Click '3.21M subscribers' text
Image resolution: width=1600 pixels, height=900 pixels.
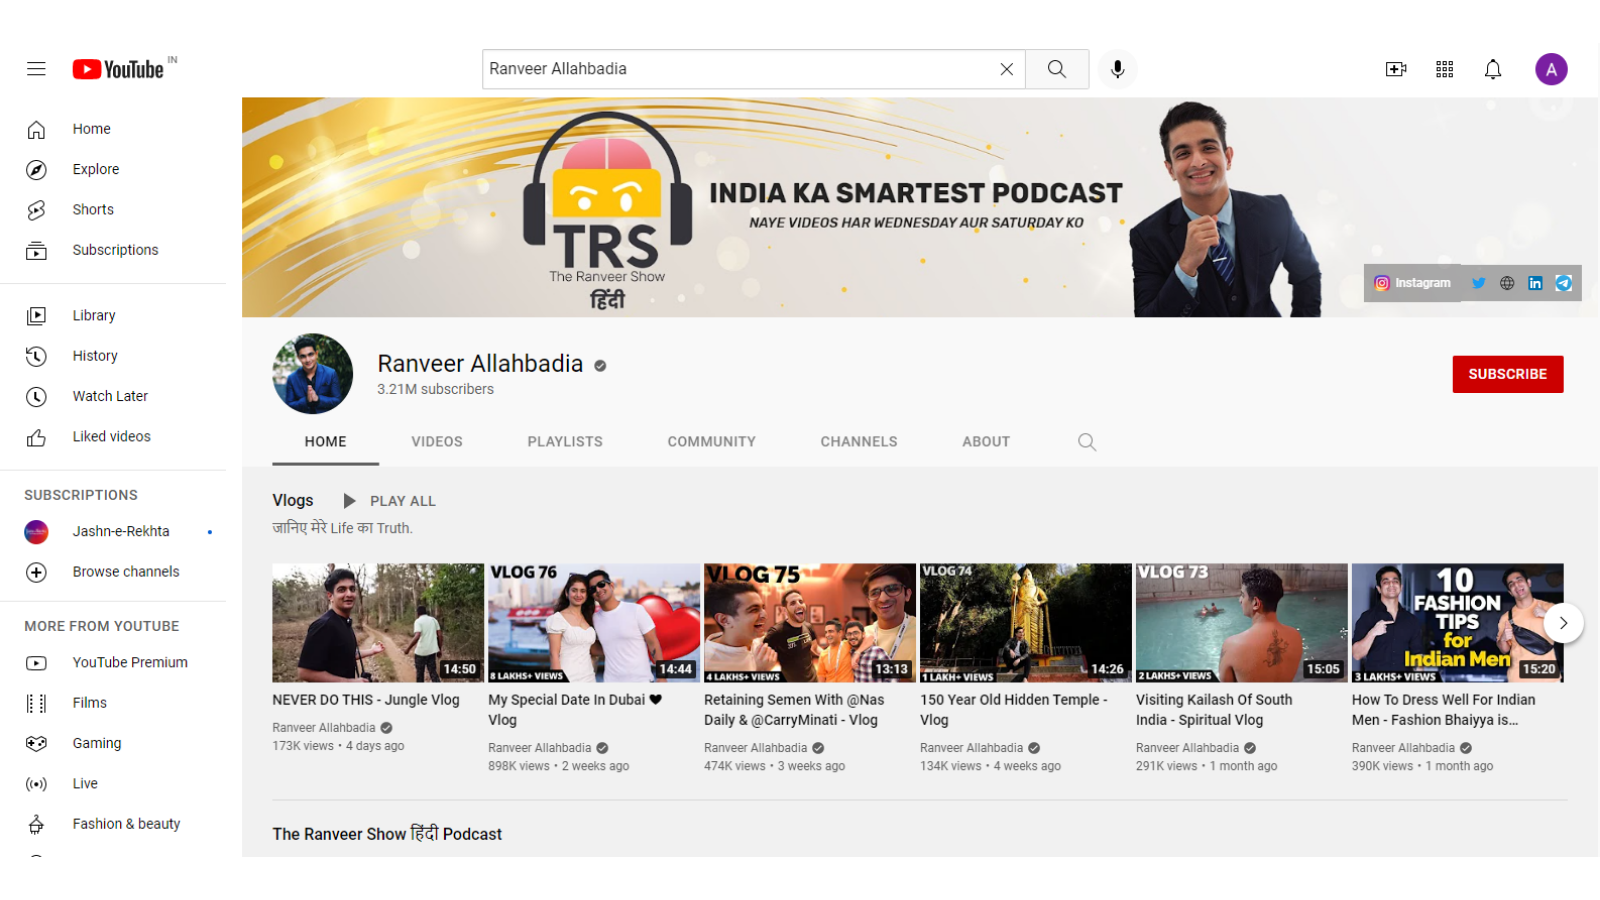[435, 390]
